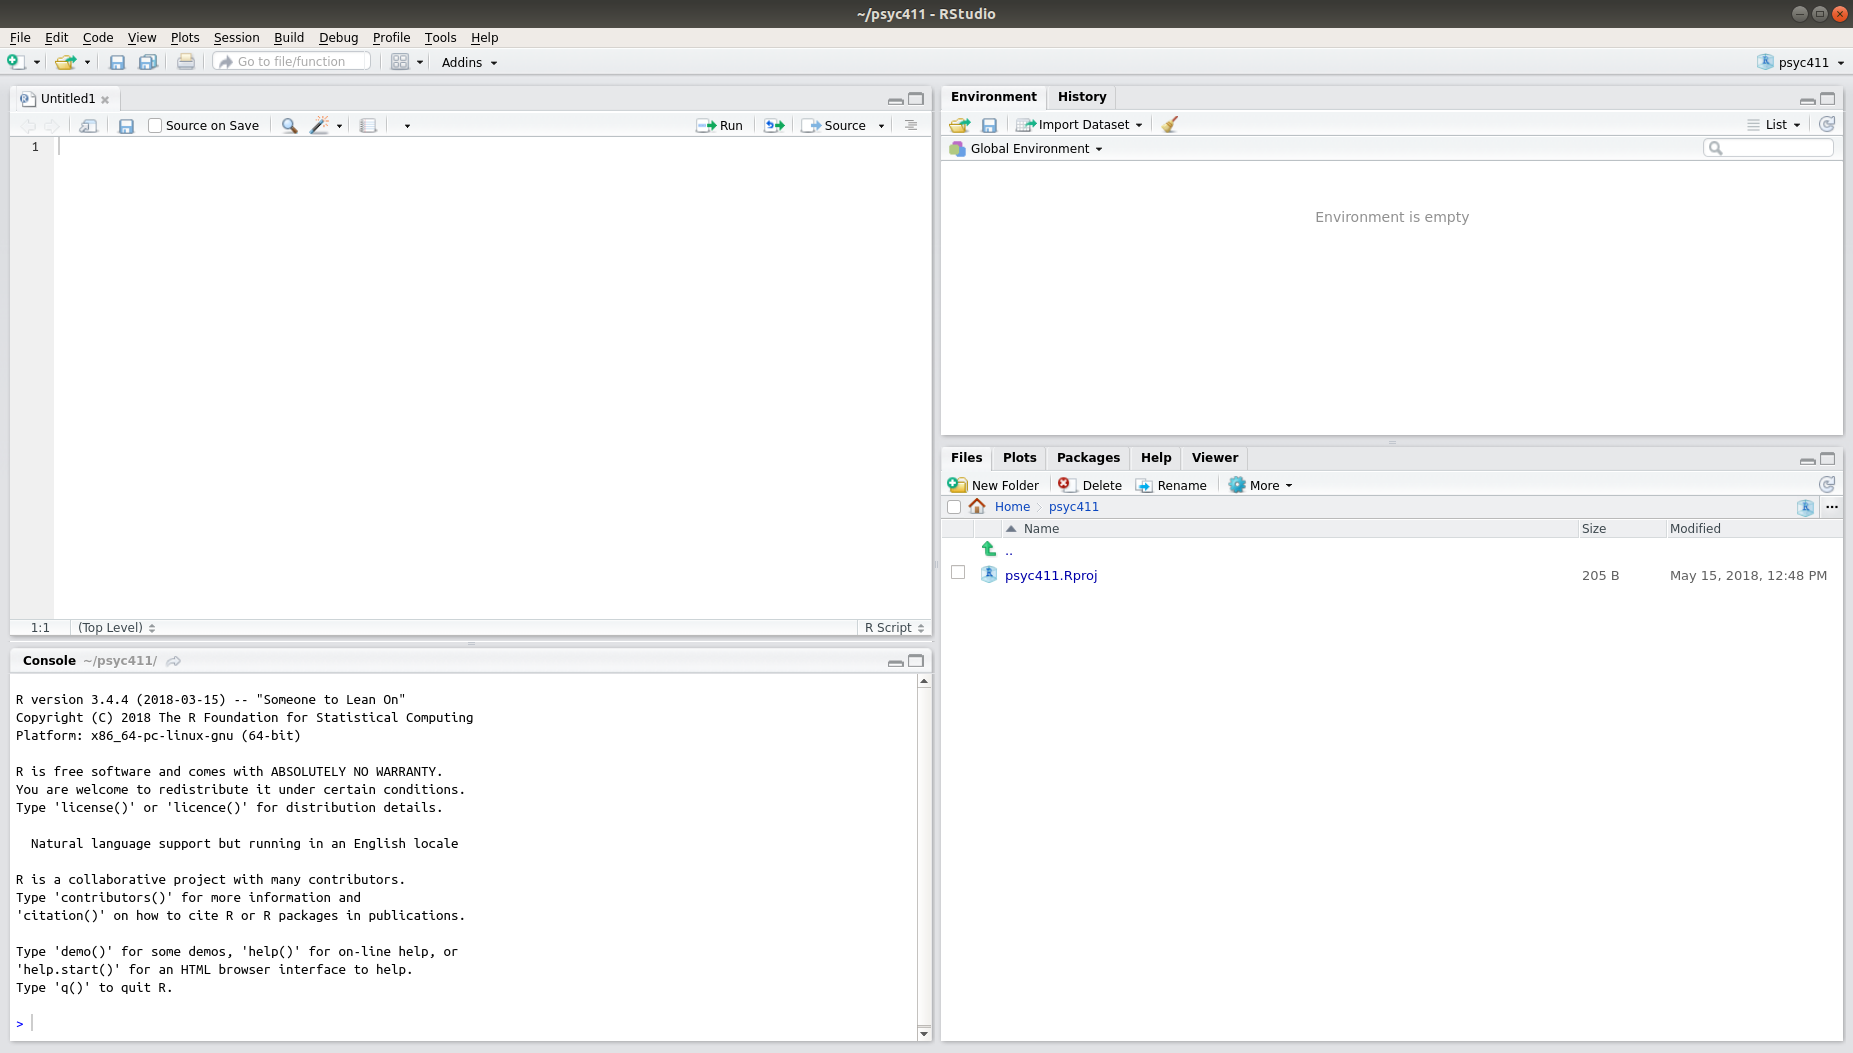
Task: Click the Source button in editor
Action: (x=834, y=126)
